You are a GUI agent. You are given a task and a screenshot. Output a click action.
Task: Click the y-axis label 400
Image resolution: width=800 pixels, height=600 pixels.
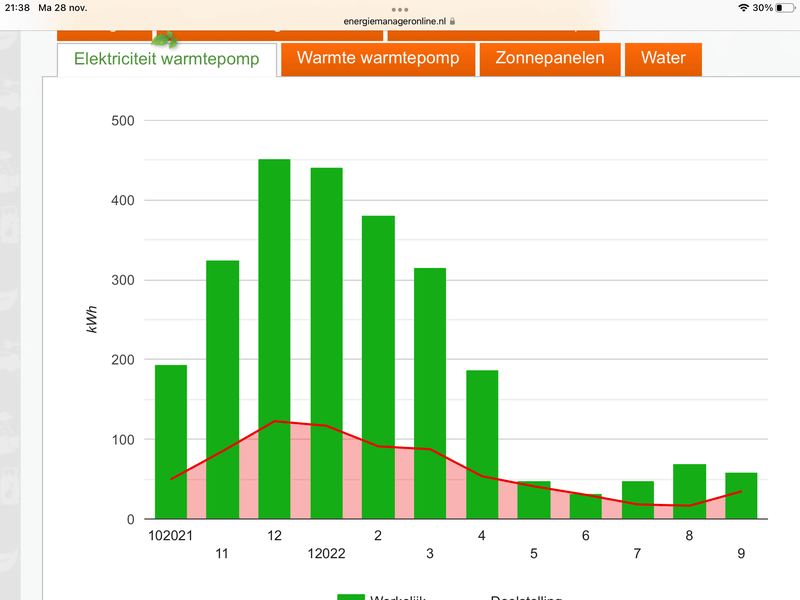123,201
